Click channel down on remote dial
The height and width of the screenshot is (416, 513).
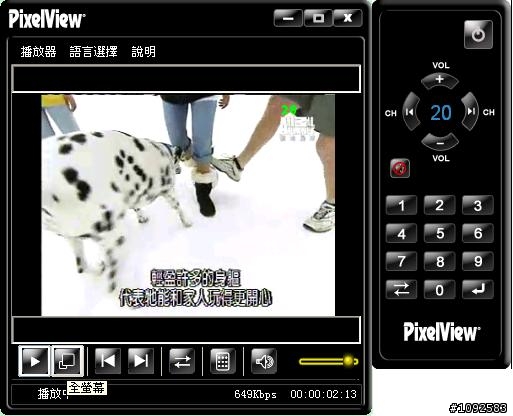411,111
